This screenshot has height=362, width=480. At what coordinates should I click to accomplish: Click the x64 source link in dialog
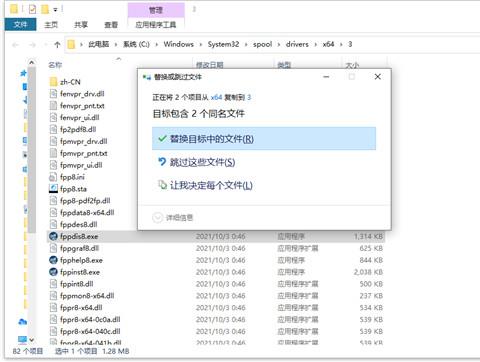tap(216, 97)
